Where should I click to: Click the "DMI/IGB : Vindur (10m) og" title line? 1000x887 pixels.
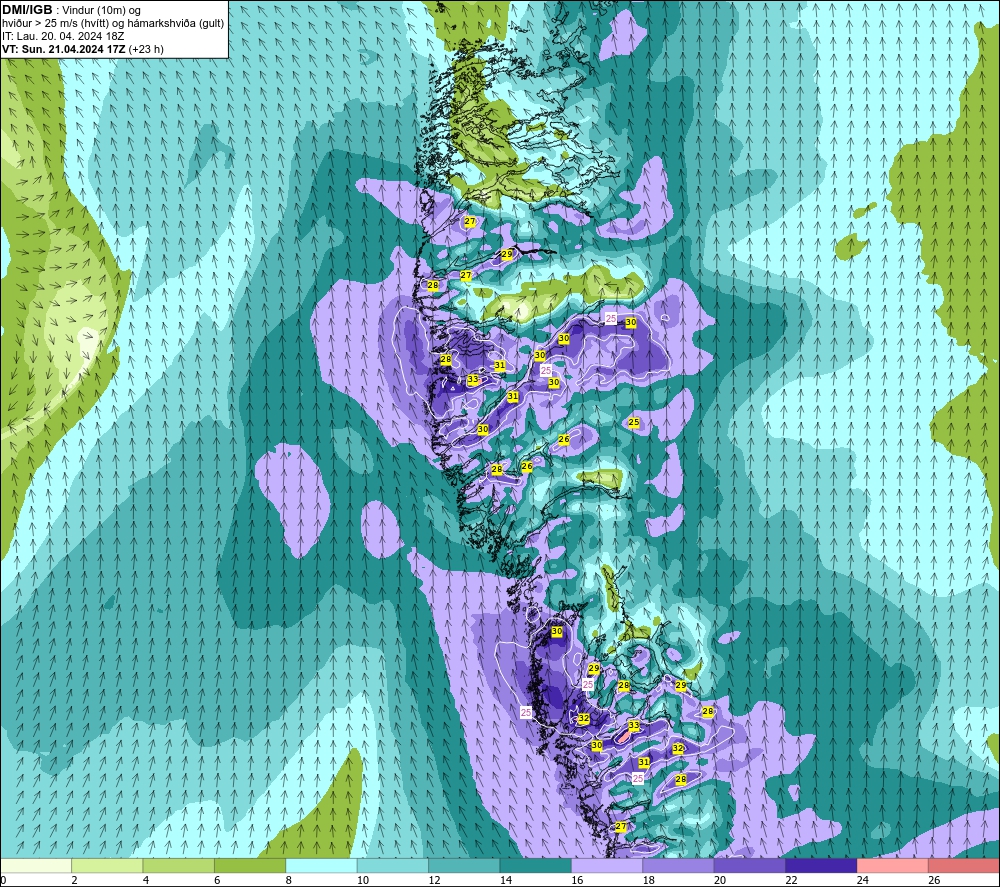click(72, 10)
